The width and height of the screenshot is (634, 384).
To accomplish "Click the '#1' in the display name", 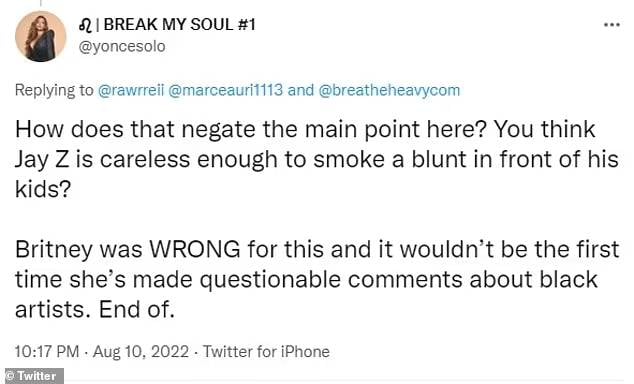I will coord(247,25).
